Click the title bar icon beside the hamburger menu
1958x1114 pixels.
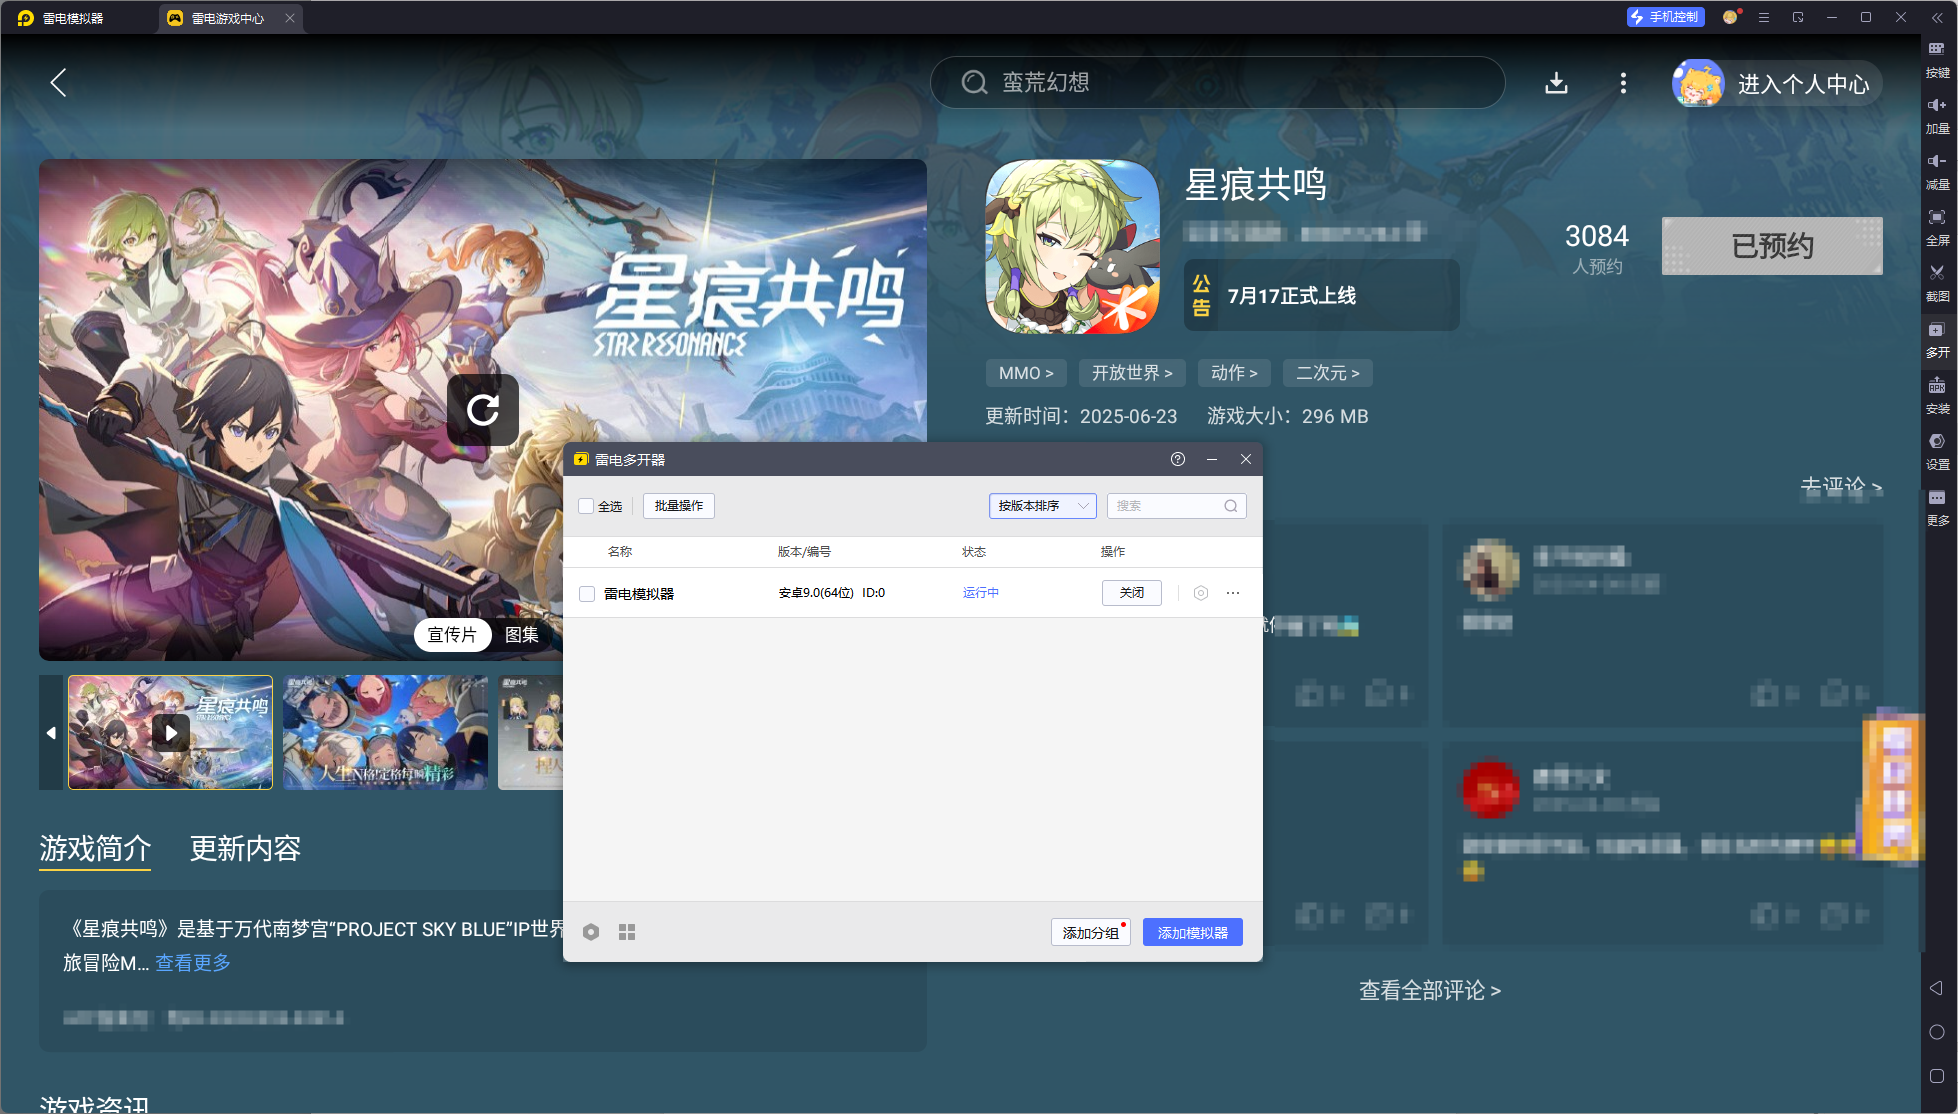pyautogui.click(x=1798, y=17)
